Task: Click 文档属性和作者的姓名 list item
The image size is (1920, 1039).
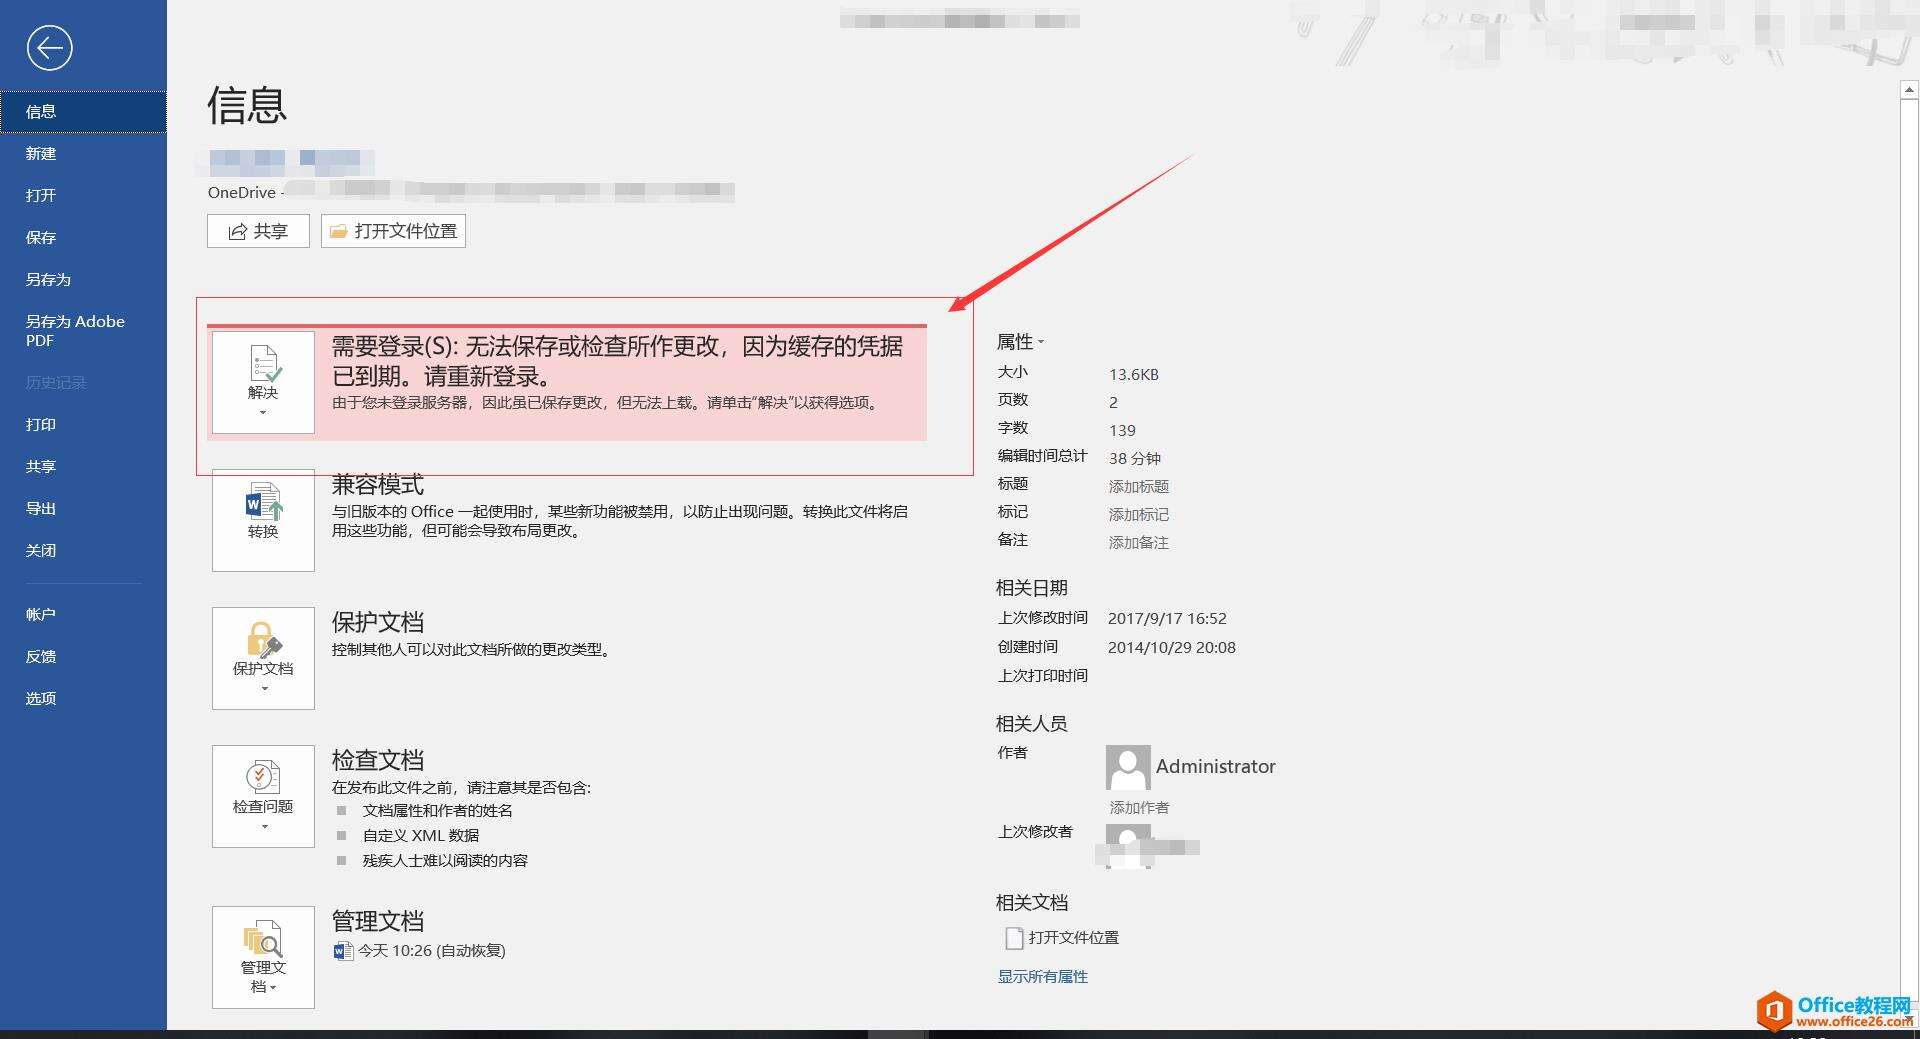Action: [x=438, y=811]
